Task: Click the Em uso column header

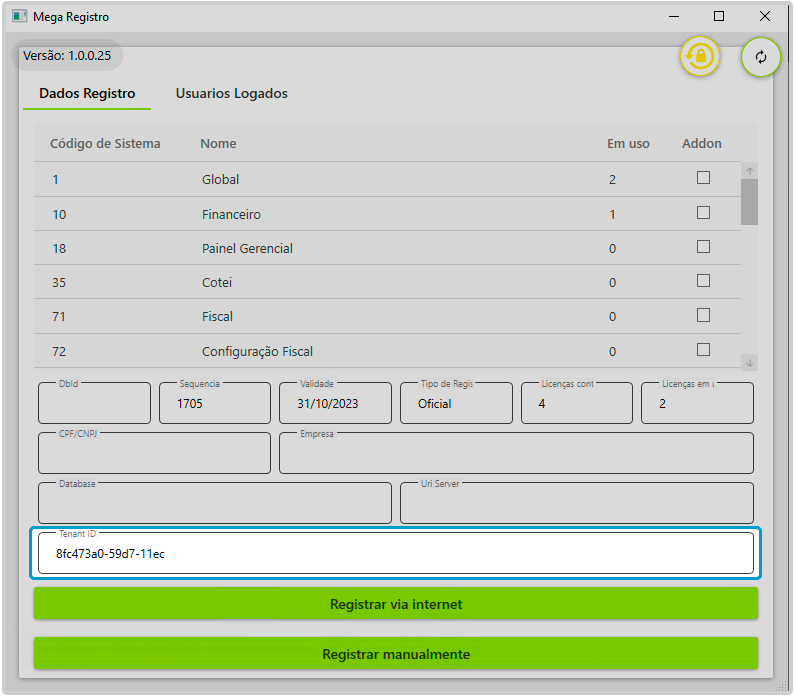Action: point(628,144)
